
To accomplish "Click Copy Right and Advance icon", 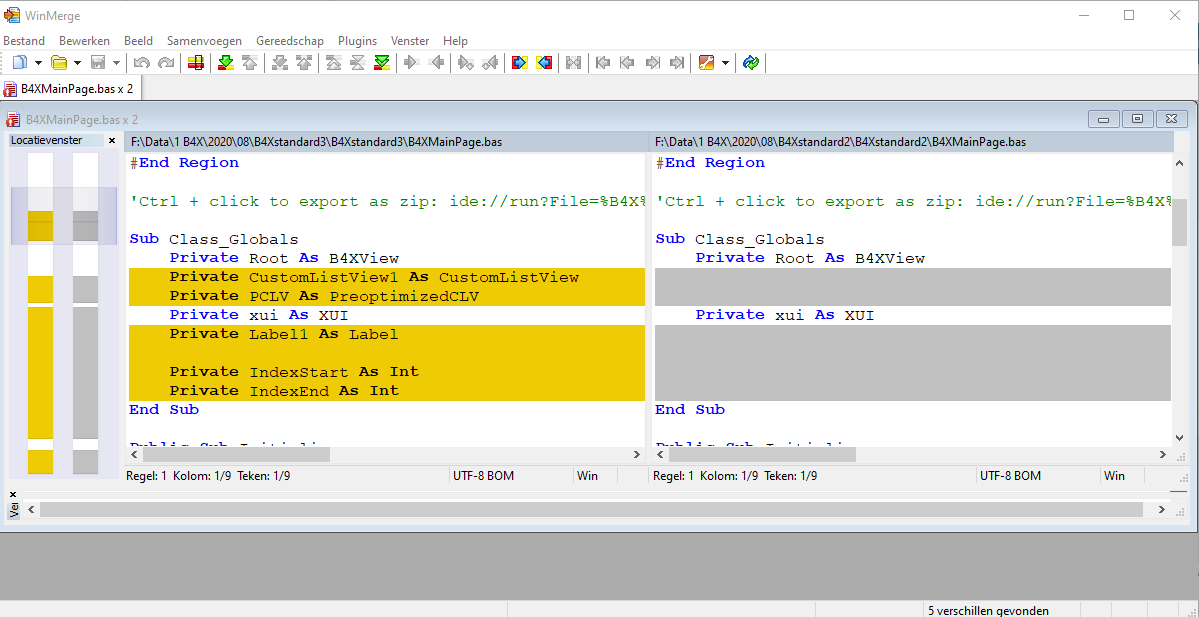I will click(466, 63).
